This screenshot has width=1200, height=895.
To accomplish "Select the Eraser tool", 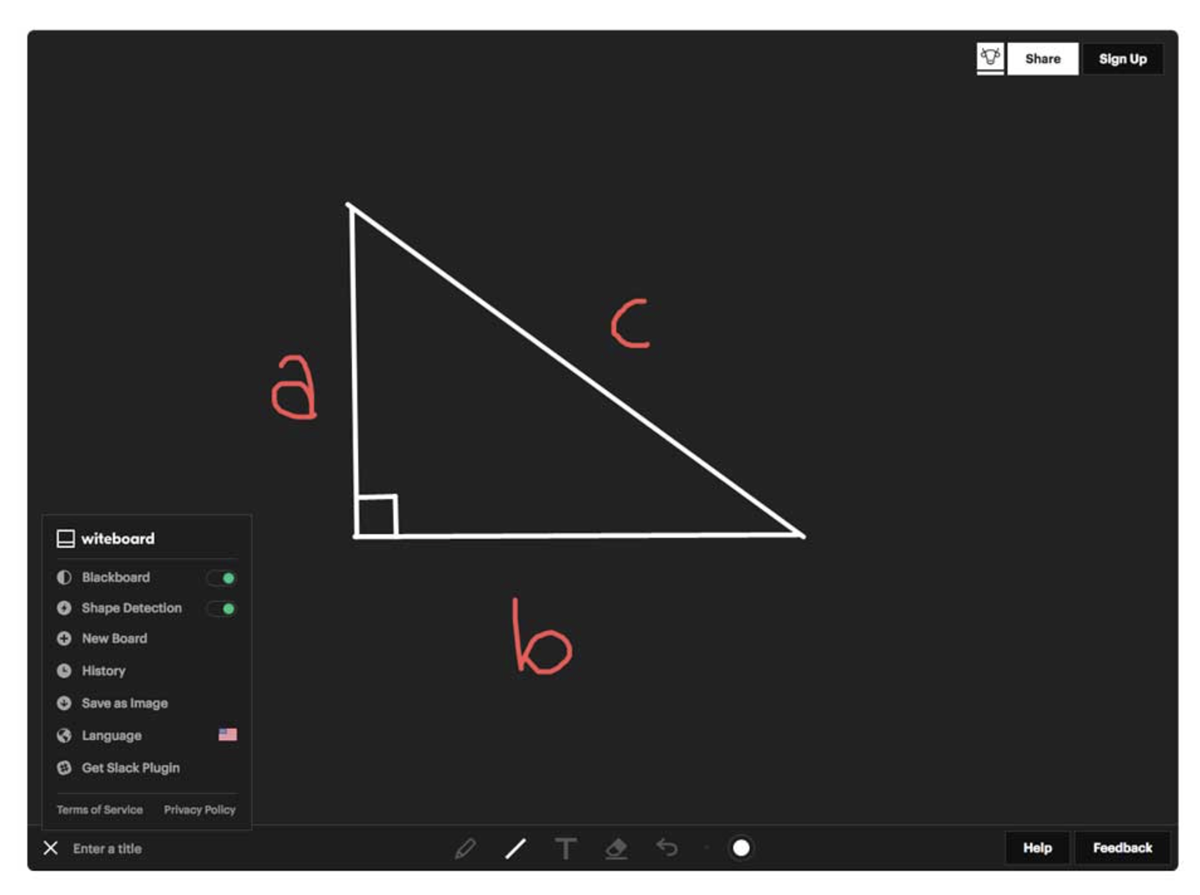I will click(x=616, y=848).
